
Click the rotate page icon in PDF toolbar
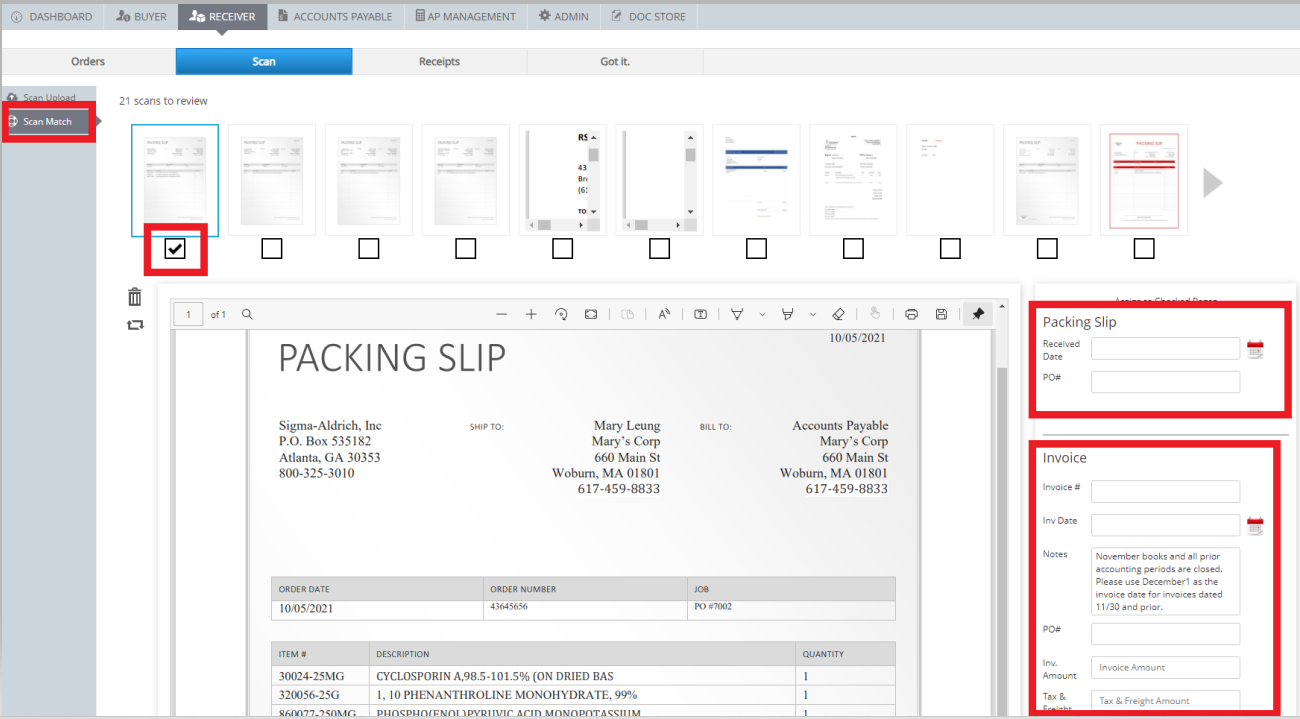(x=561, y=314)
